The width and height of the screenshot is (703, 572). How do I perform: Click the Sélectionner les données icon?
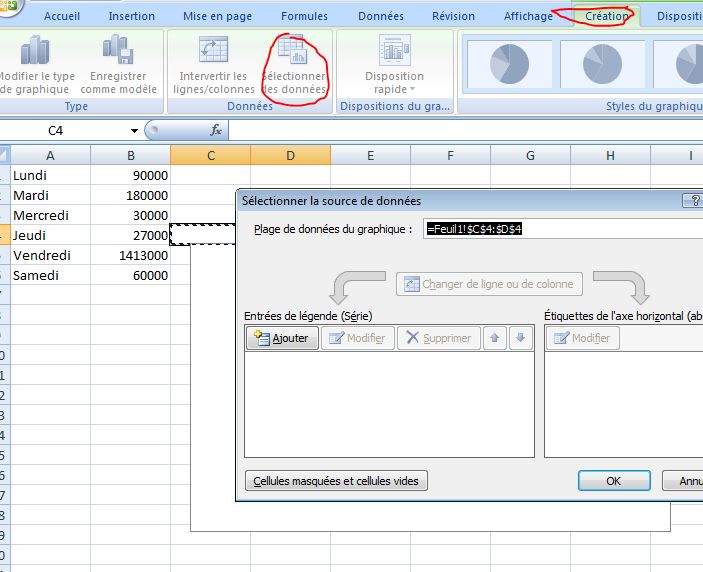click(x=293, y=52)
